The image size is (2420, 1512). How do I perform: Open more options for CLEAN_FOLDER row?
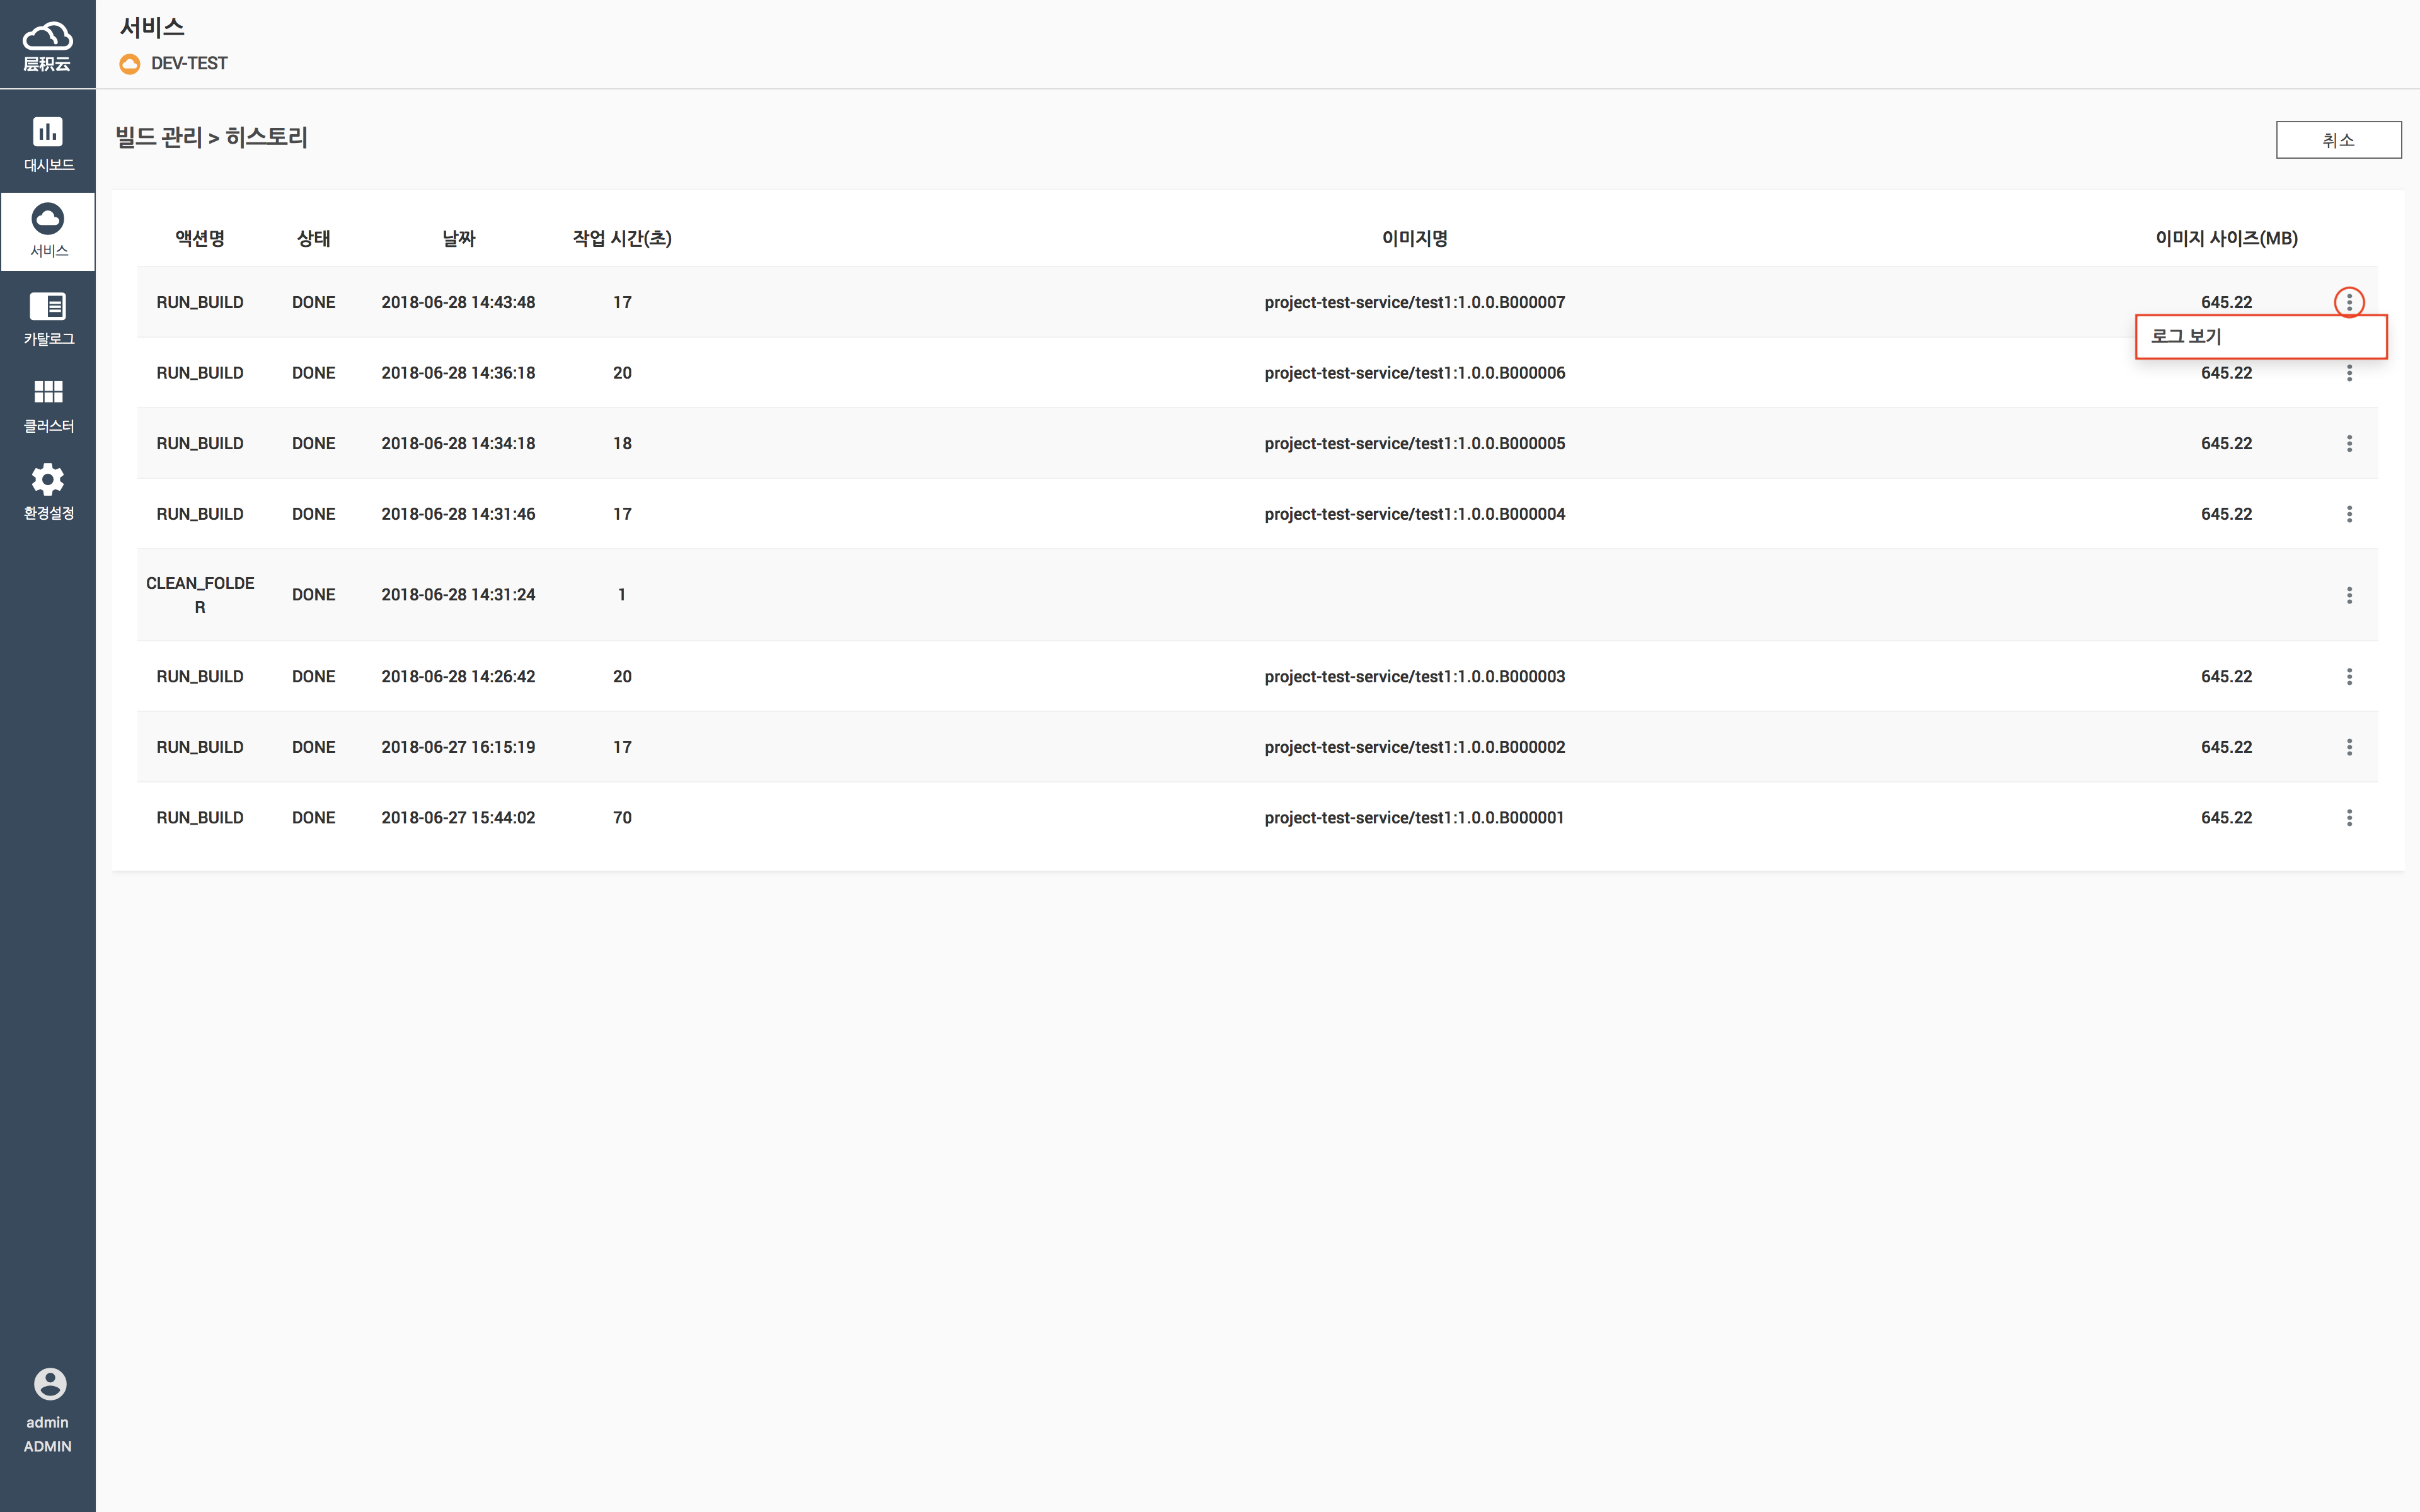2349,595
